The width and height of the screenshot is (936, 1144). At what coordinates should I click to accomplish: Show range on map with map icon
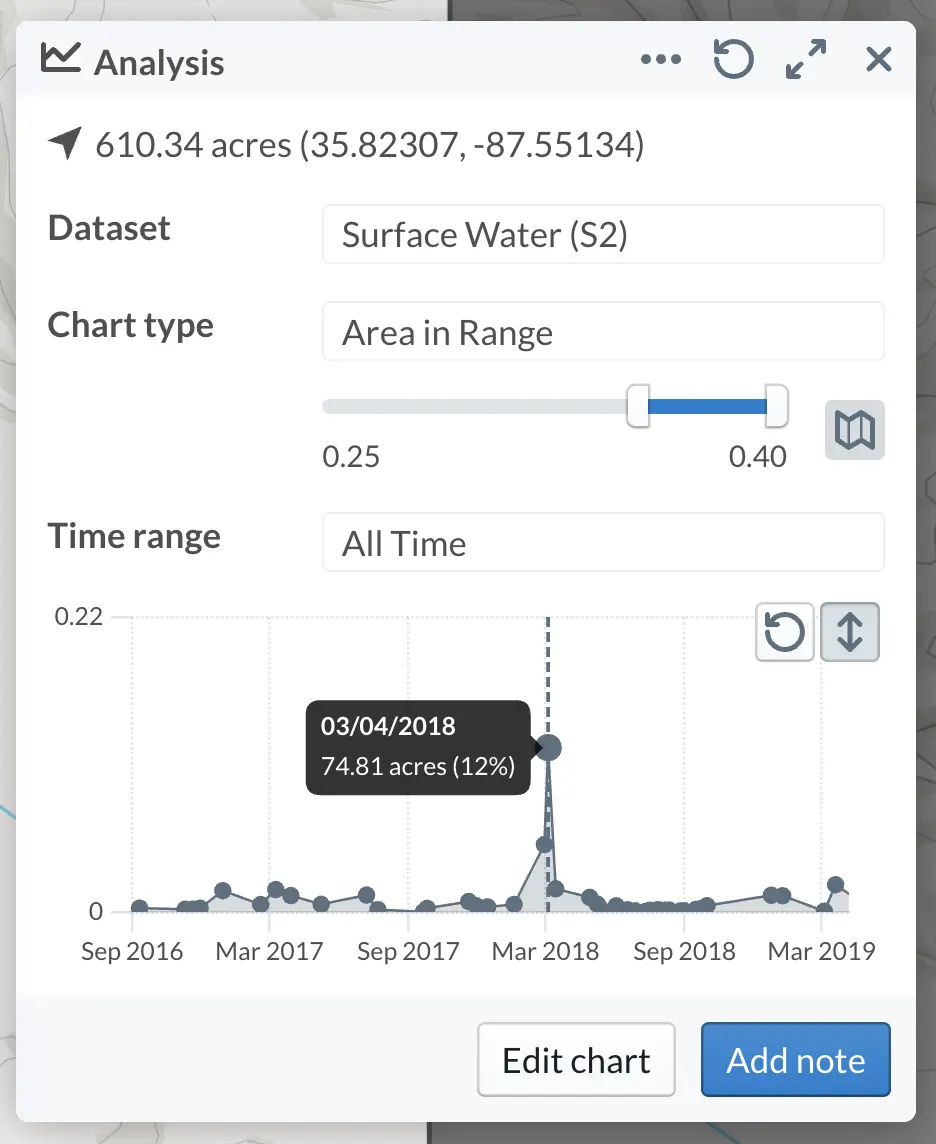[855, 430]
